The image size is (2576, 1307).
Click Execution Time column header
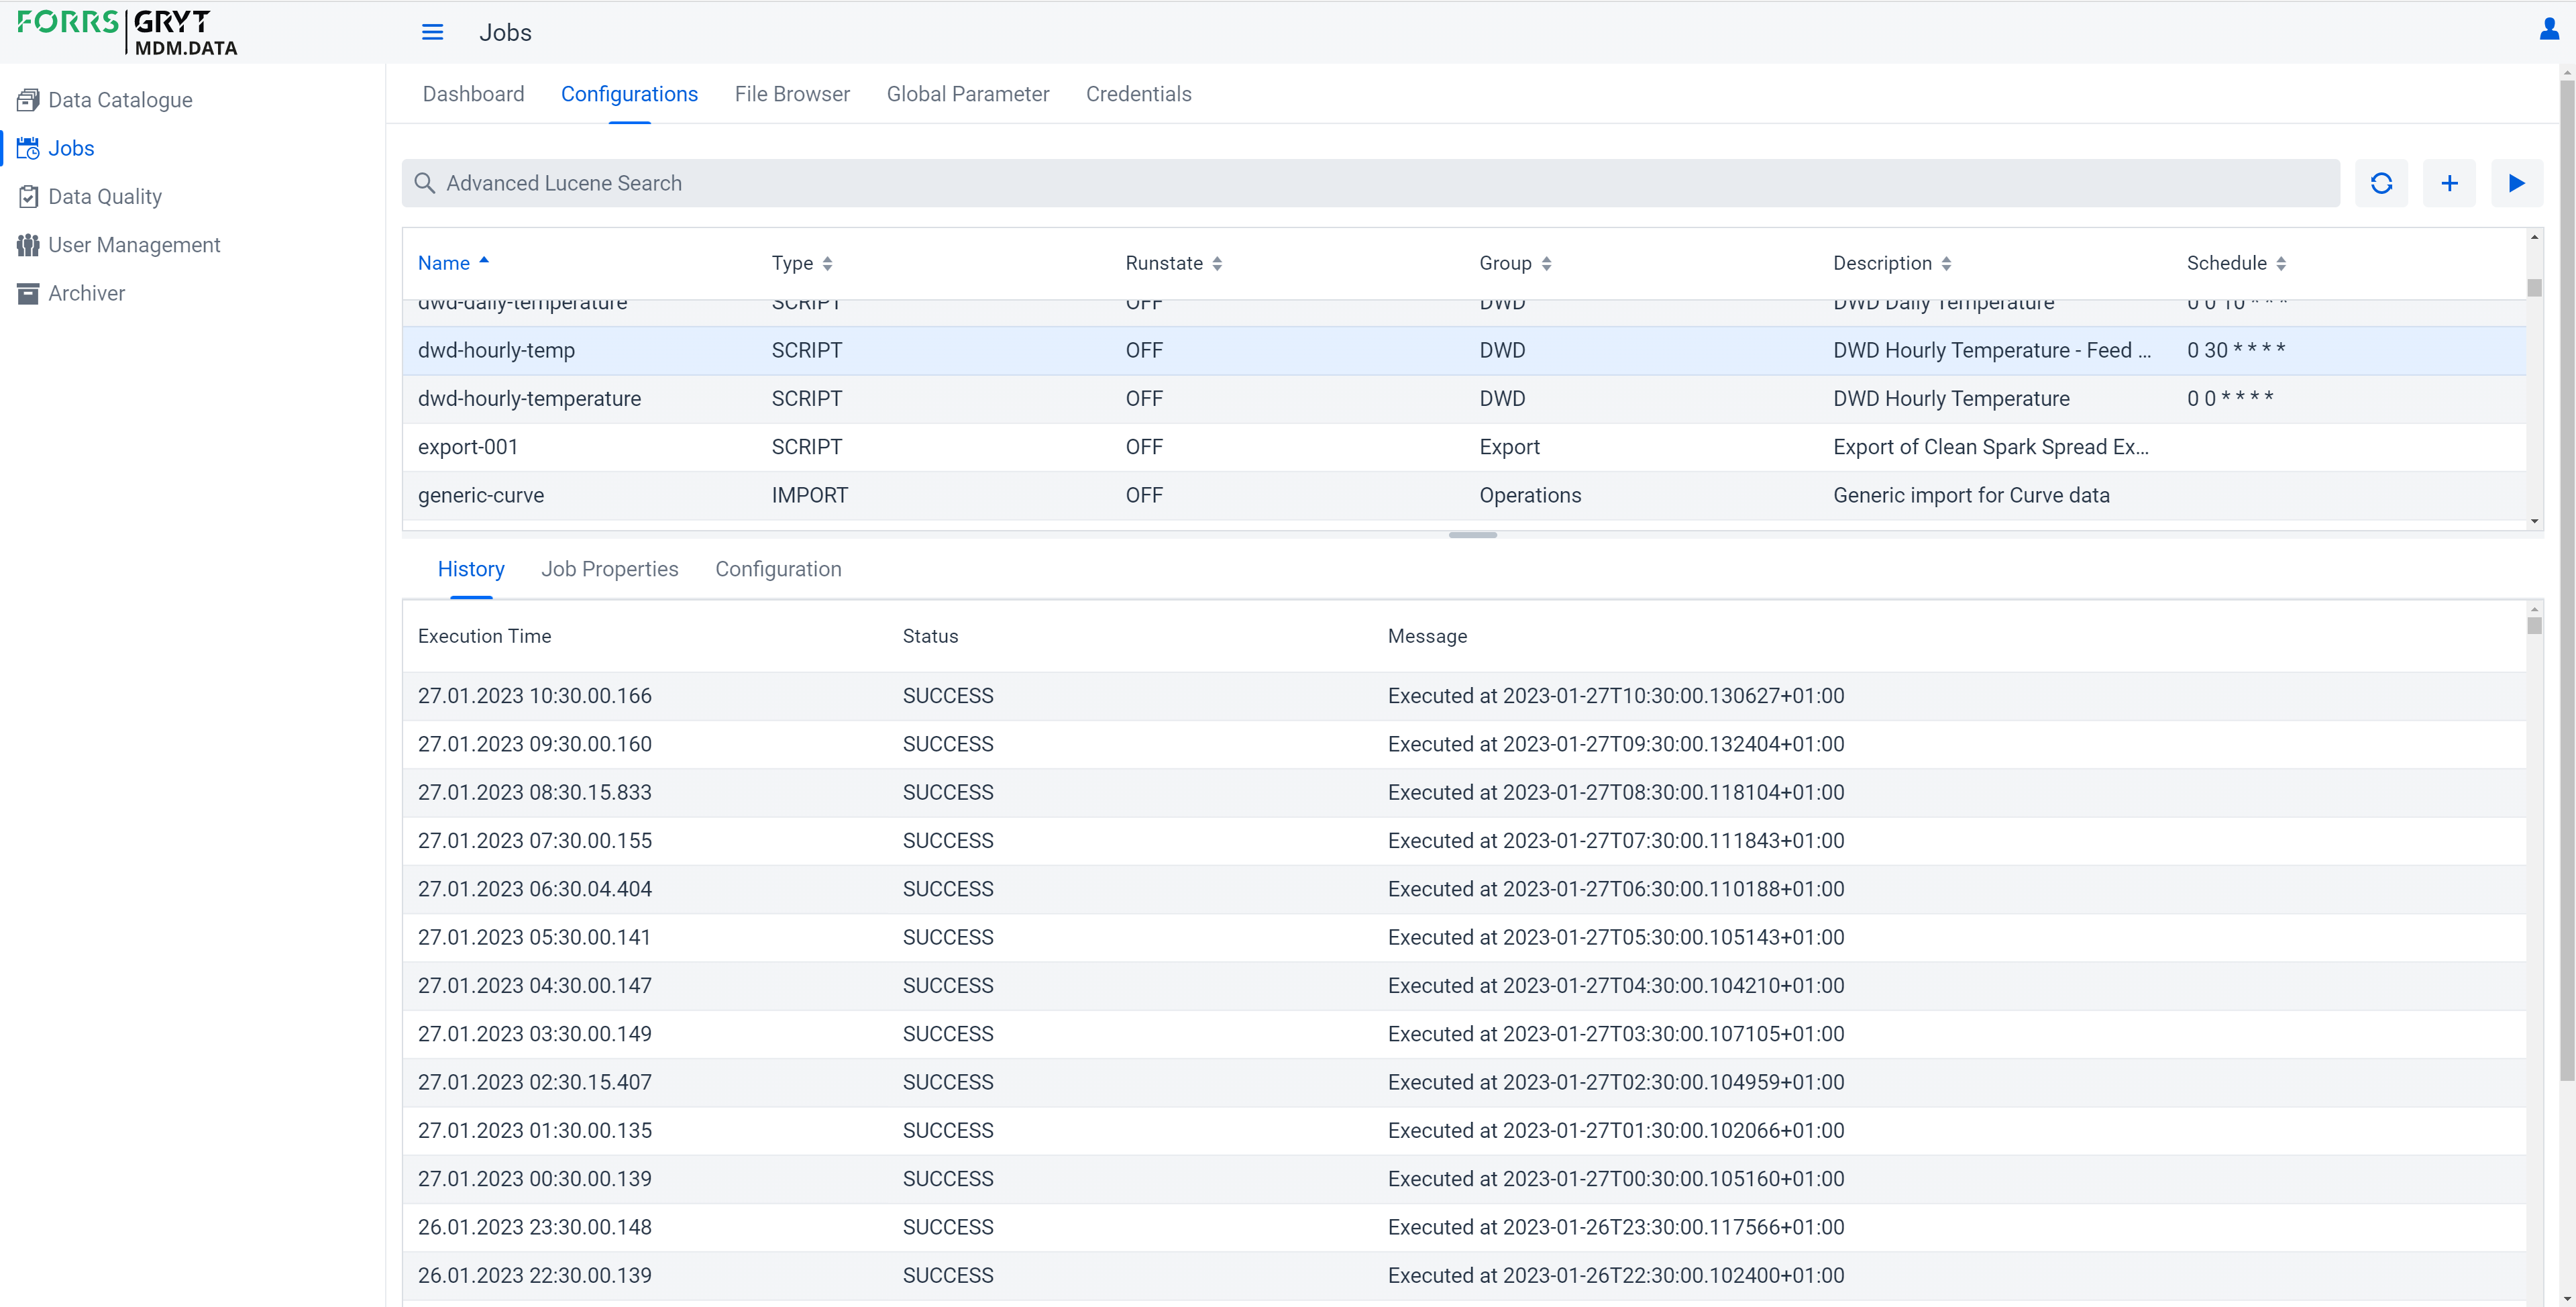click(484, 636)
